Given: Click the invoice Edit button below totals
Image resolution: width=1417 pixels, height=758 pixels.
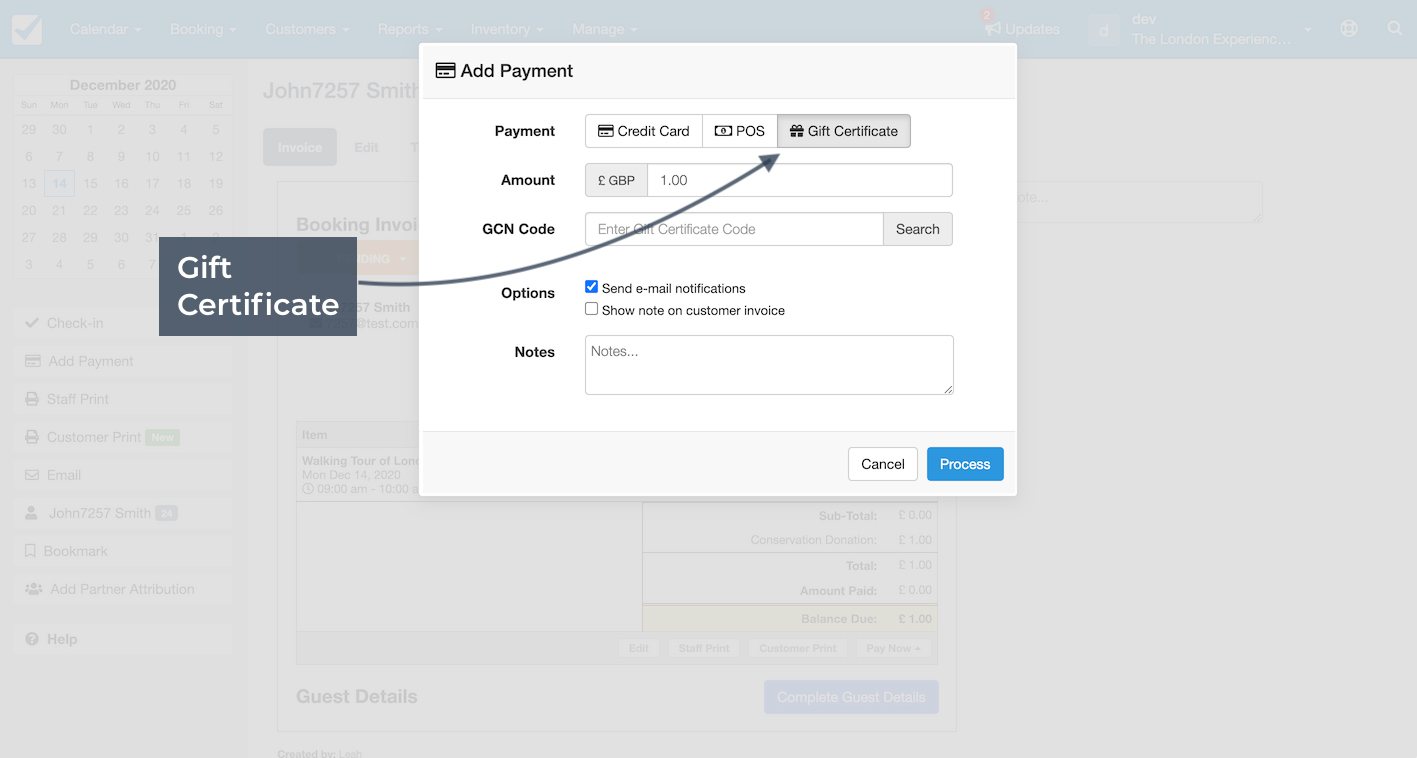Looking at the screenshot, I should point(639,648).
